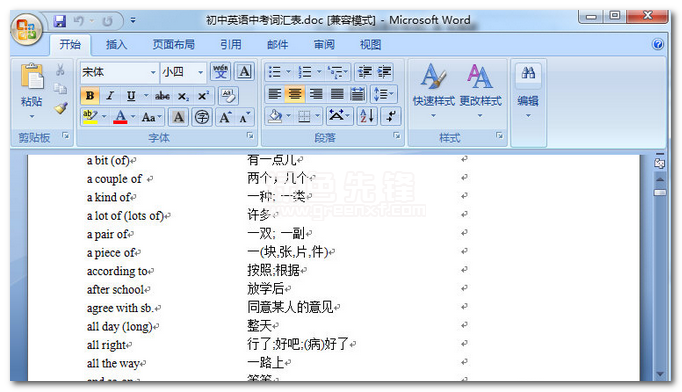Toggle strikethrough (abc) formatting
Viewport: 682px width, 392px height.
(x=162, y=96)
